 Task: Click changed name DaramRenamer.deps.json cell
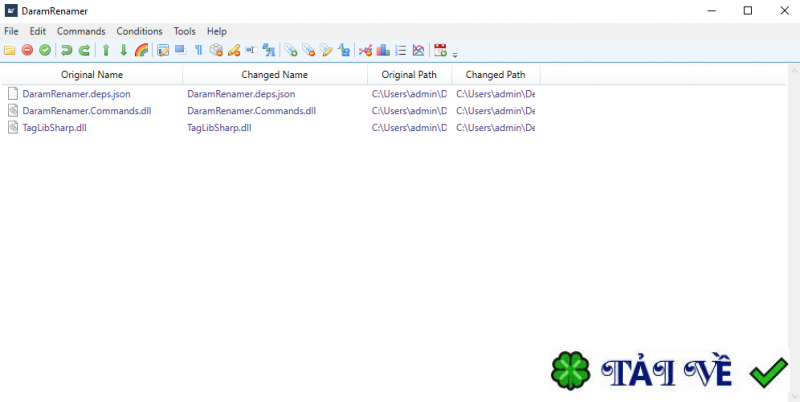click(x=241, y=94)
